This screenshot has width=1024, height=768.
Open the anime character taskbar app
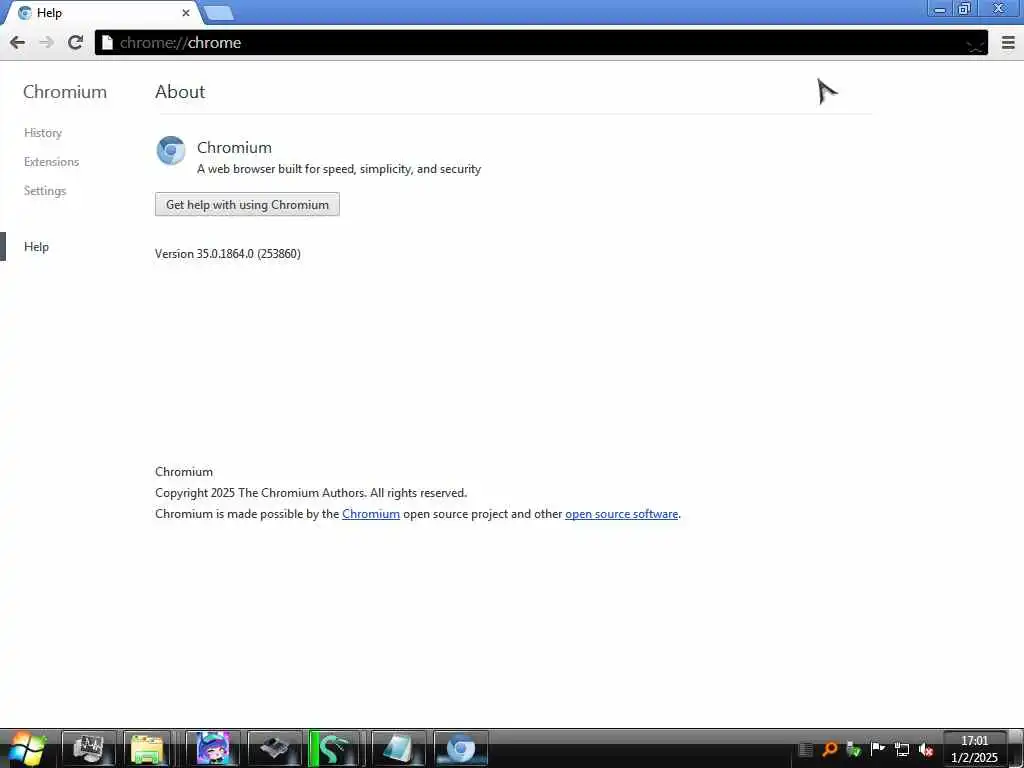[x=213, y=749]
